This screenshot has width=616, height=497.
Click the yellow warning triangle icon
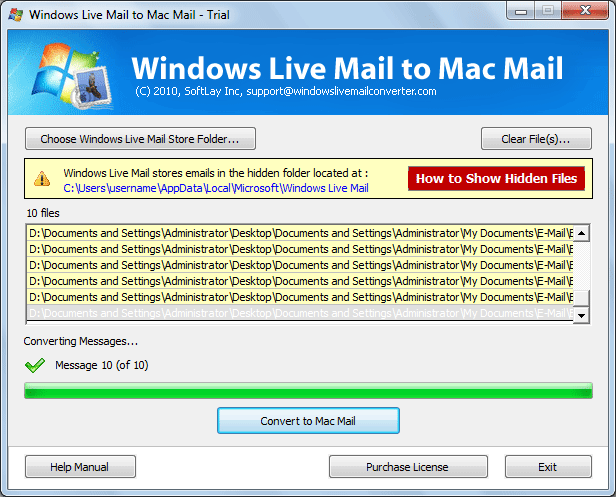tap(42, 179)
